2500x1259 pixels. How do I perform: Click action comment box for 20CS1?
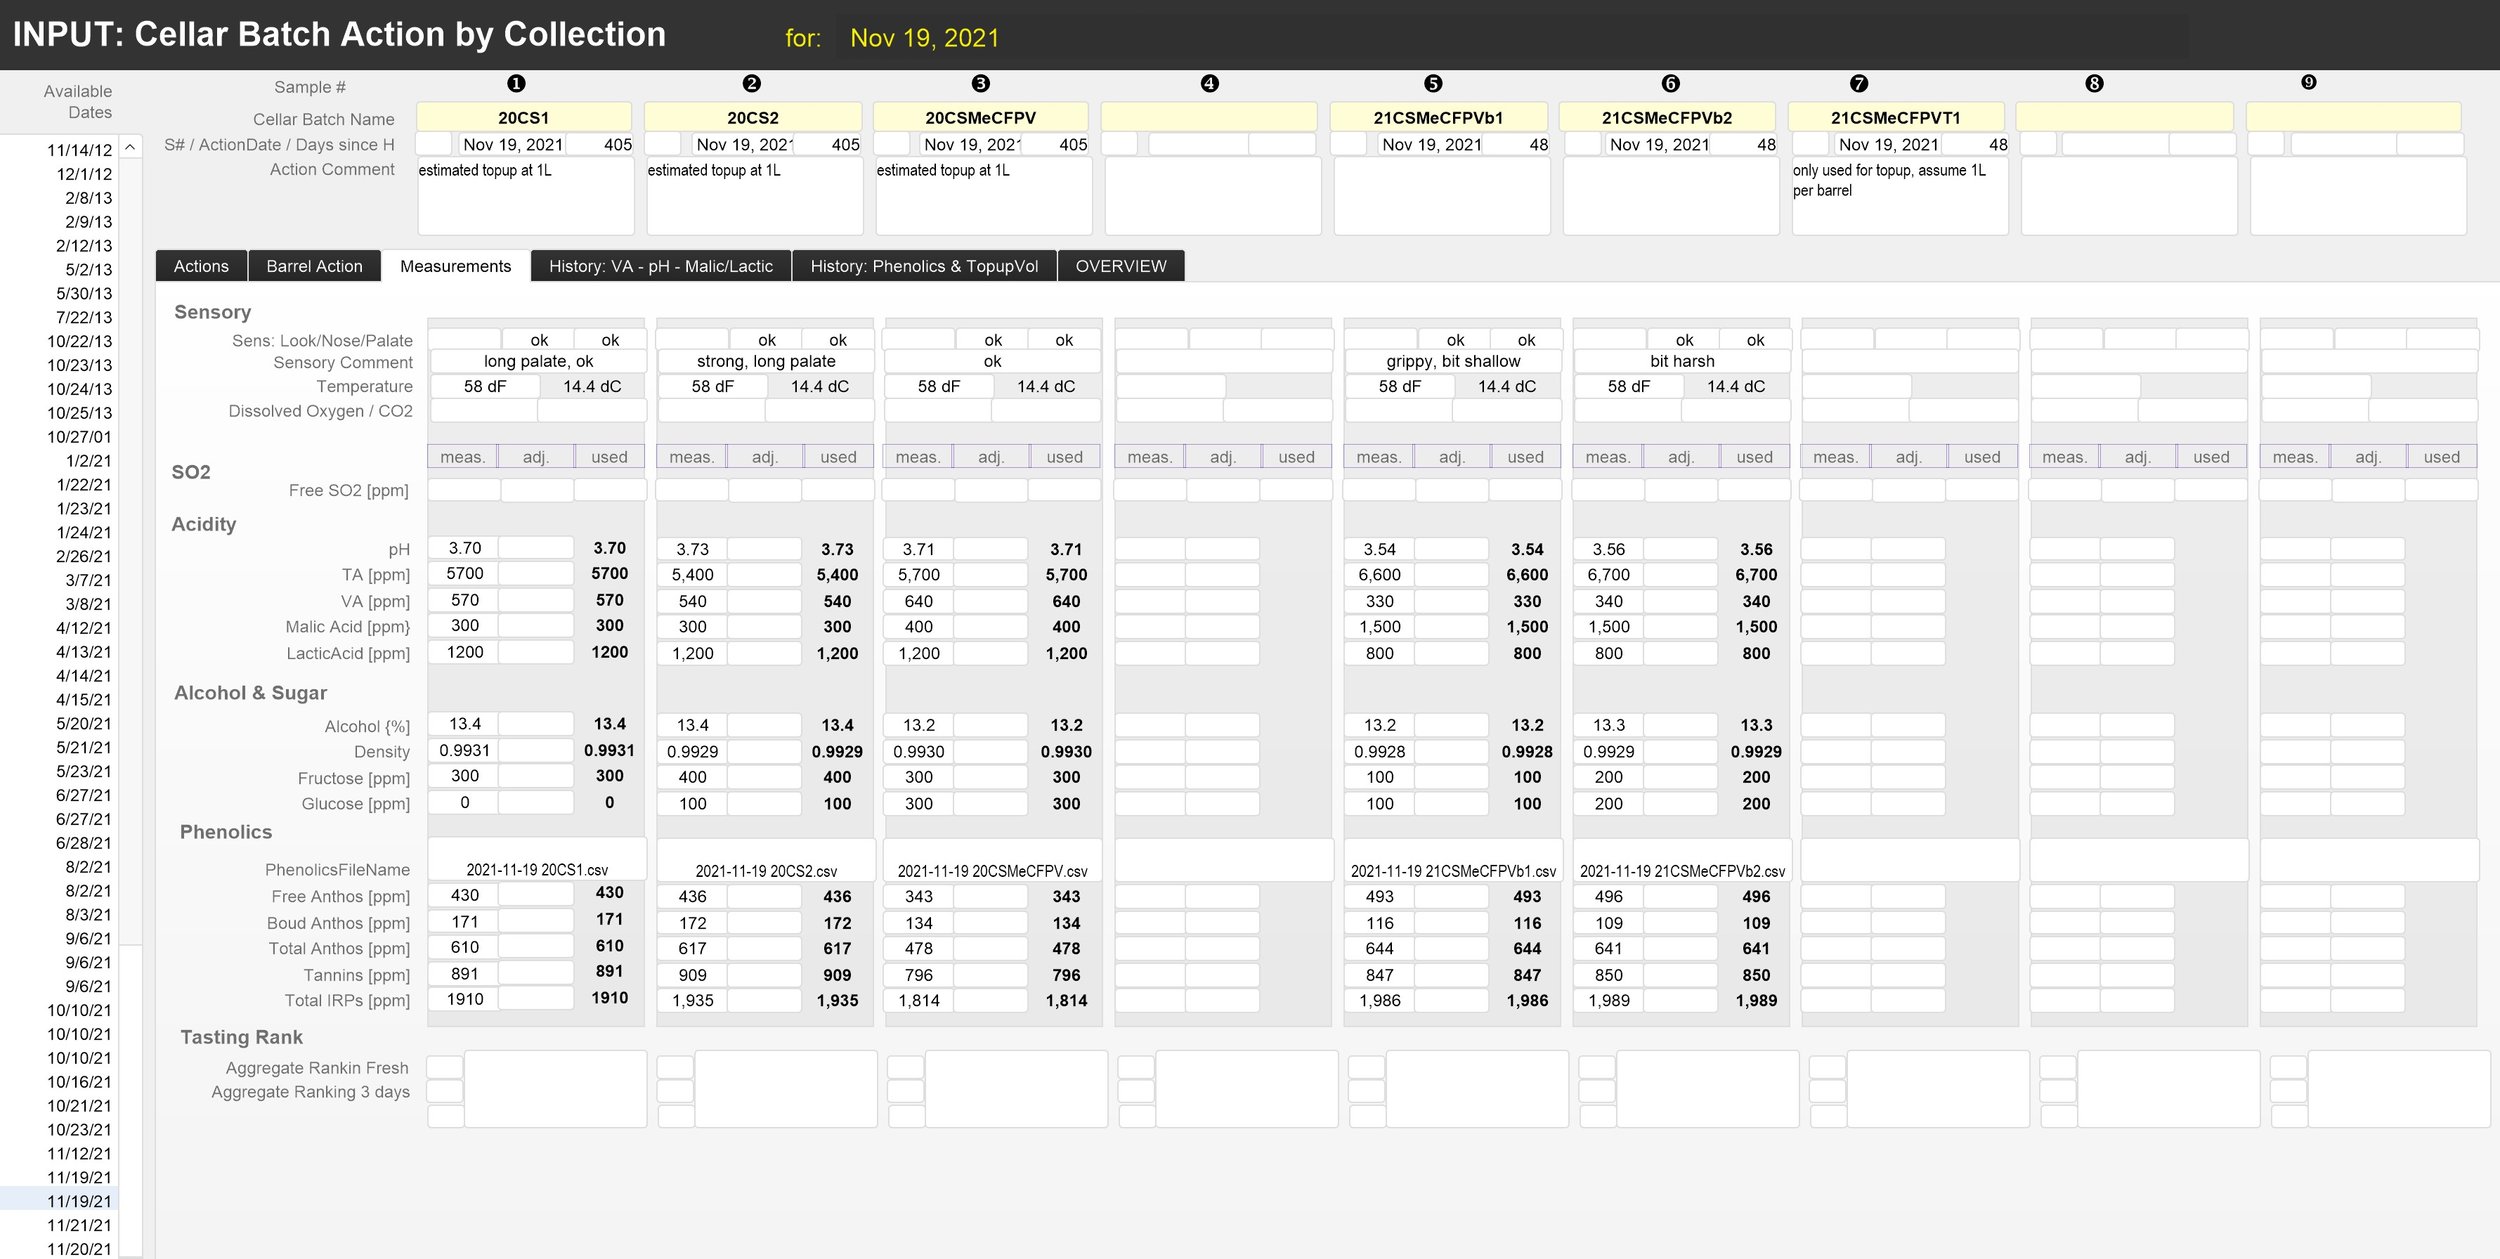[x=526, y=196]
